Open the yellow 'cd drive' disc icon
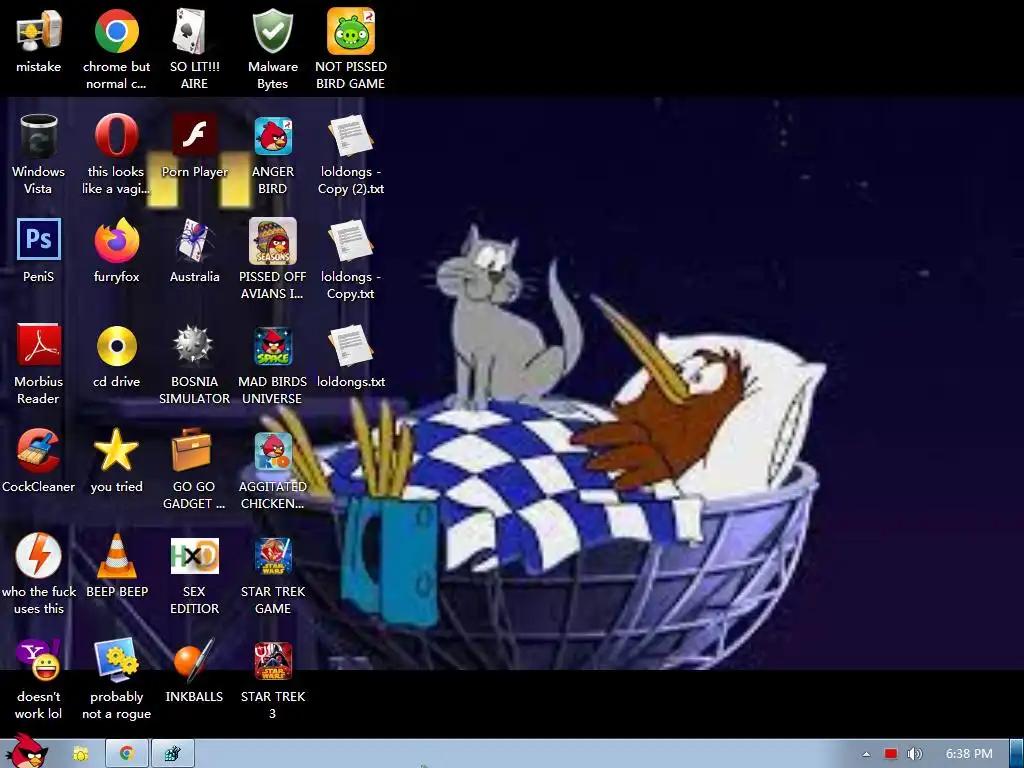The image size is (1024, 768). point(116,346)
